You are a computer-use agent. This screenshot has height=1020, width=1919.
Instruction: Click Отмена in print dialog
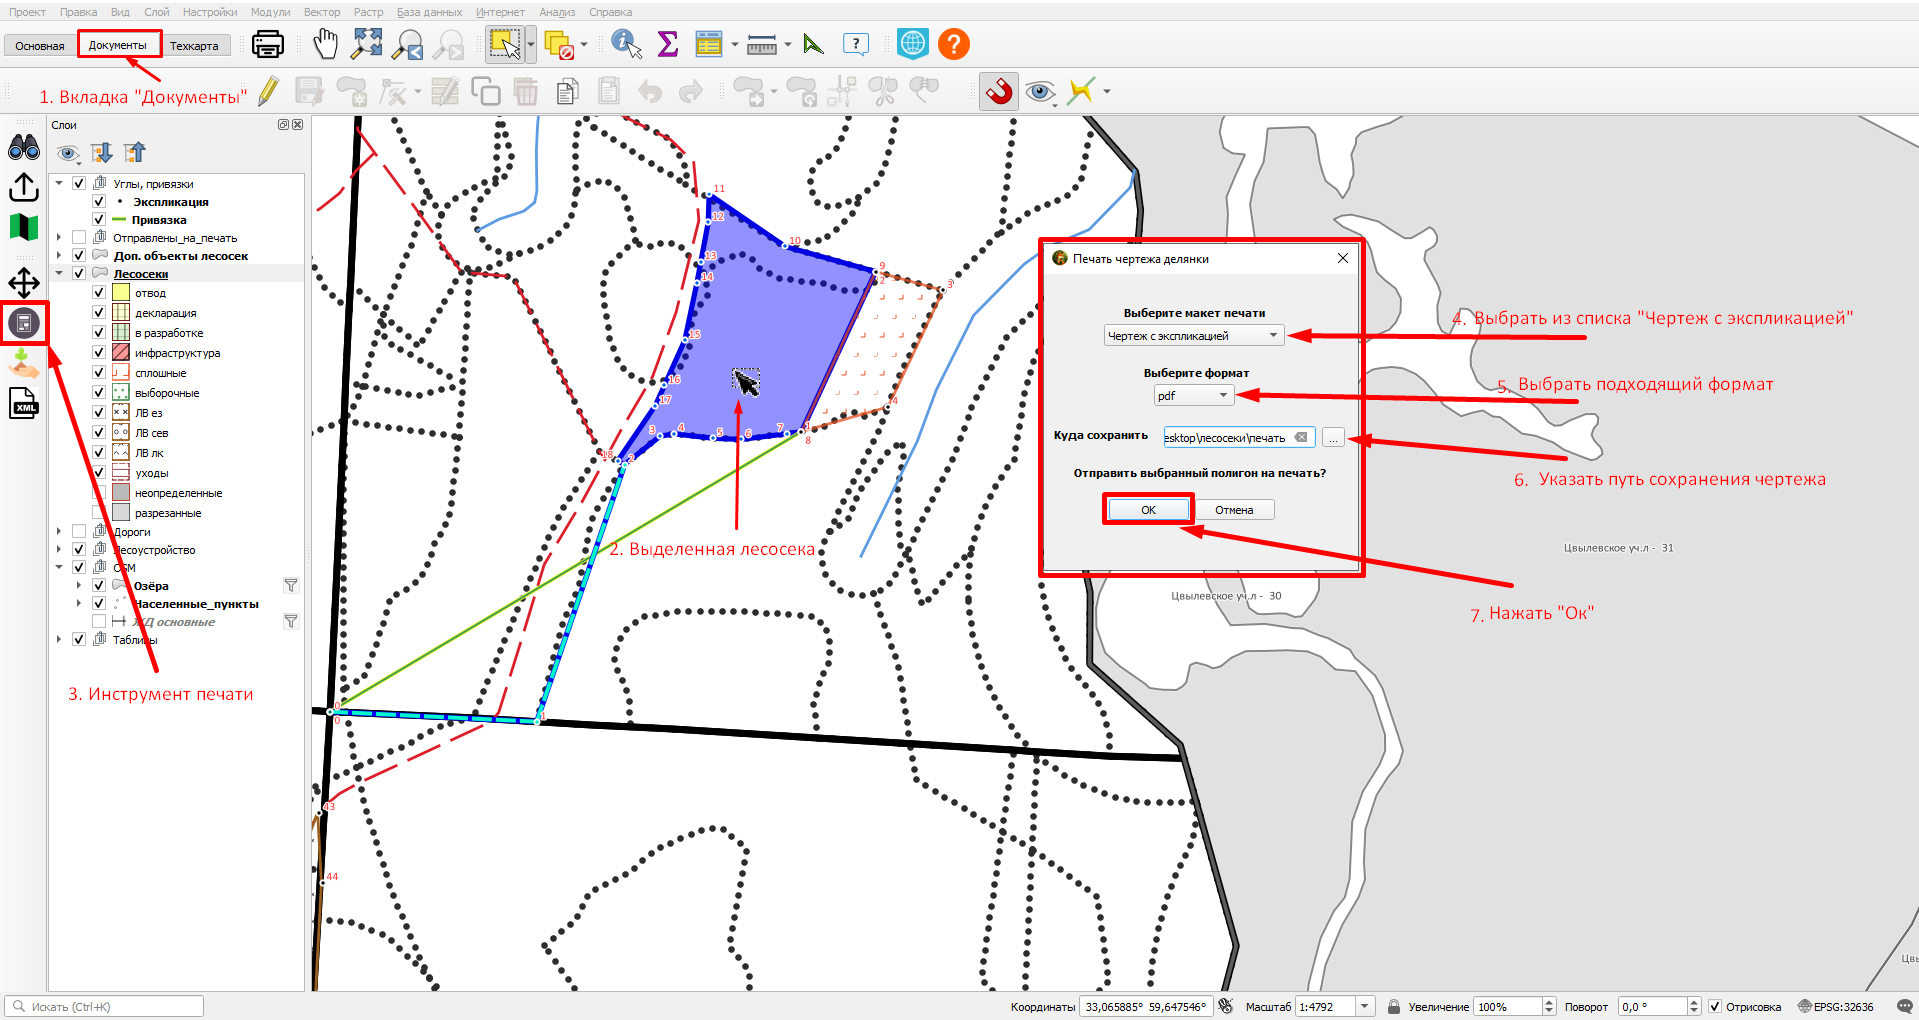(x=1234, y=510)
